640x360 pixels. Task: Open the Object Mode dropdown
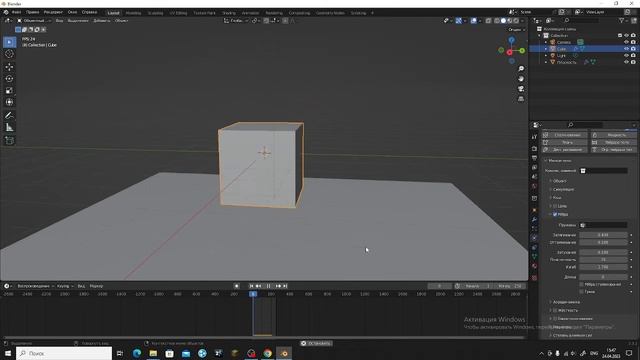click(x=34, y=20)
